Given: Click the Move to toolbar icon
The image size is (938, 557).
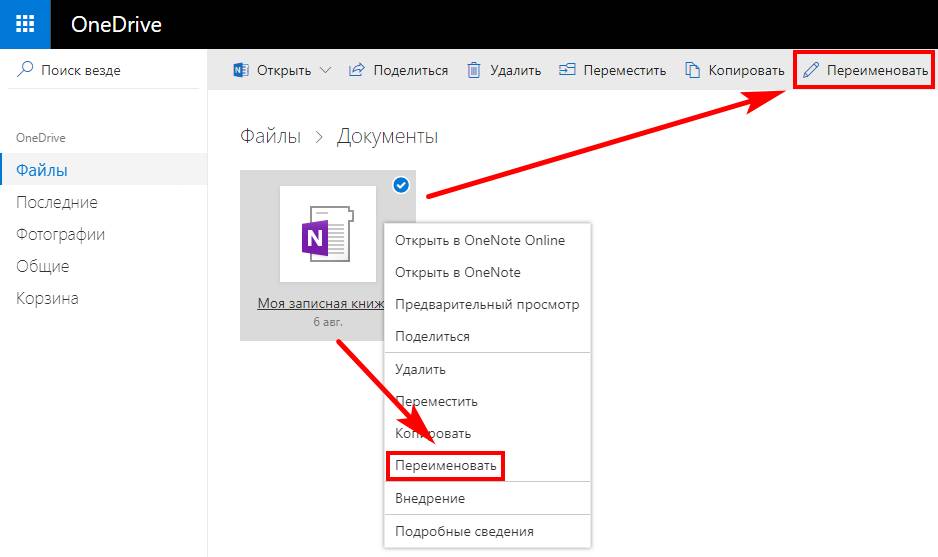Looking at the screenshot, I should click(x=567, y=70).
